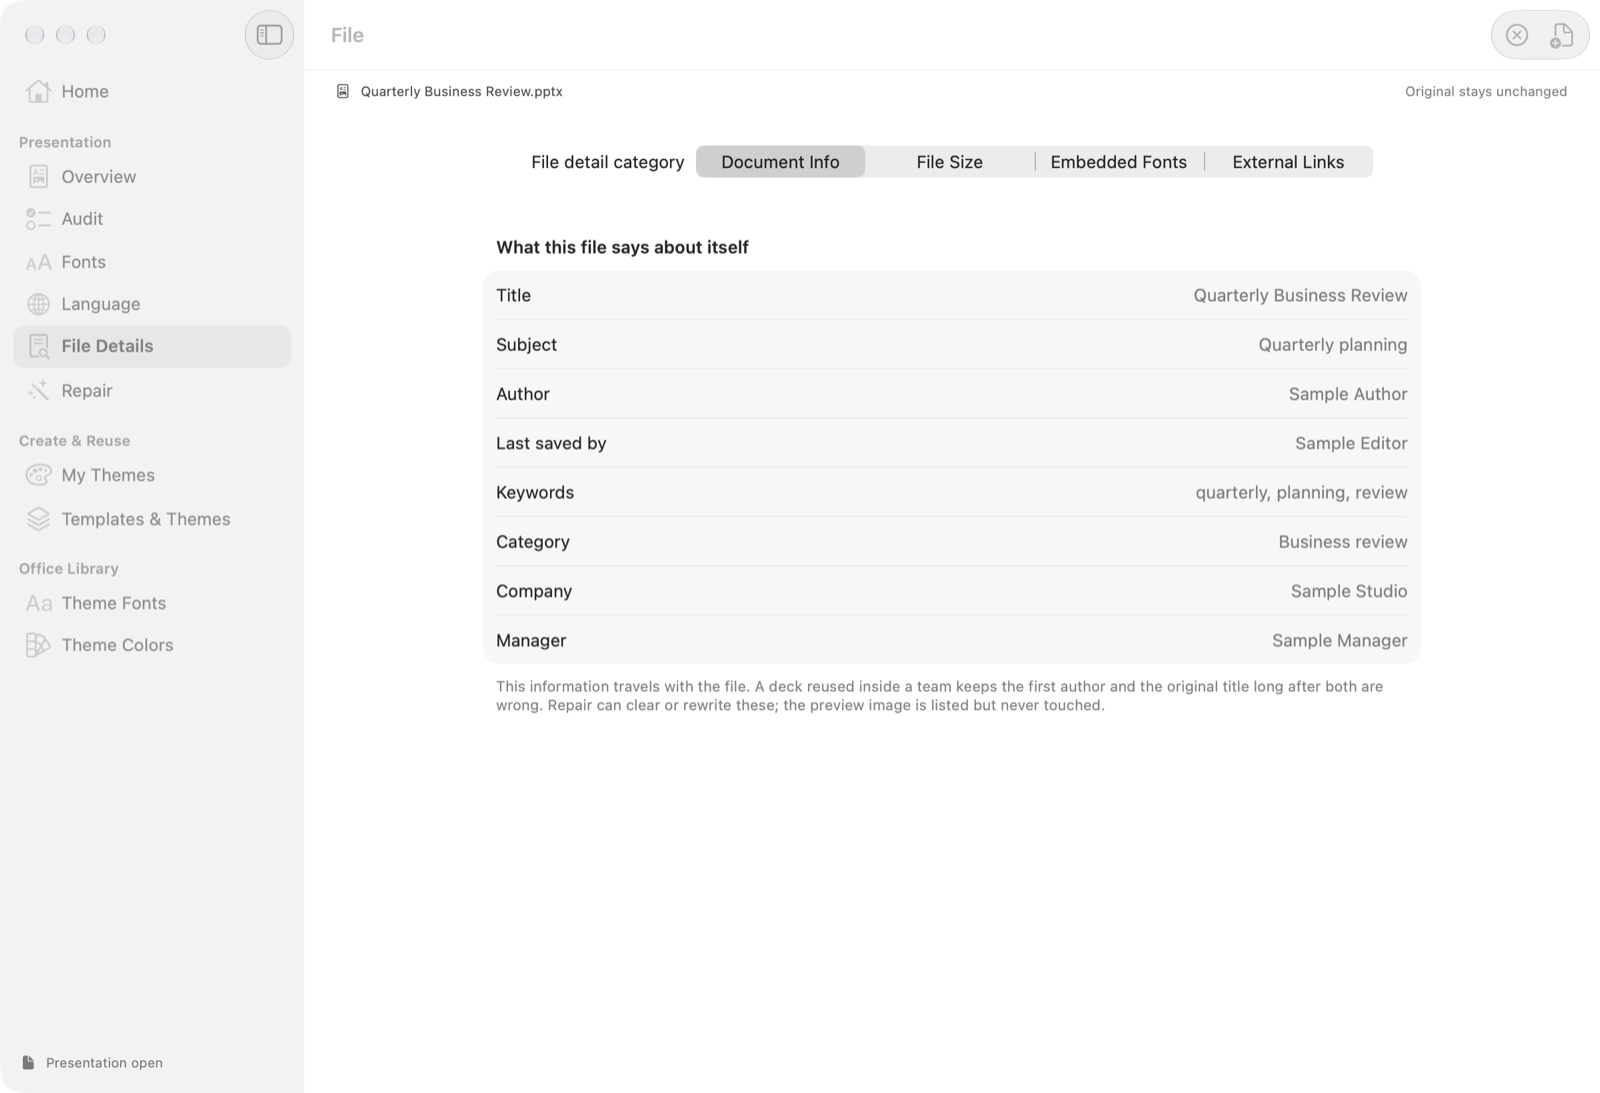The image size is (1600, 1093).
Task: Click the Manager value Sample Manager
Action: click(1339, 640)
